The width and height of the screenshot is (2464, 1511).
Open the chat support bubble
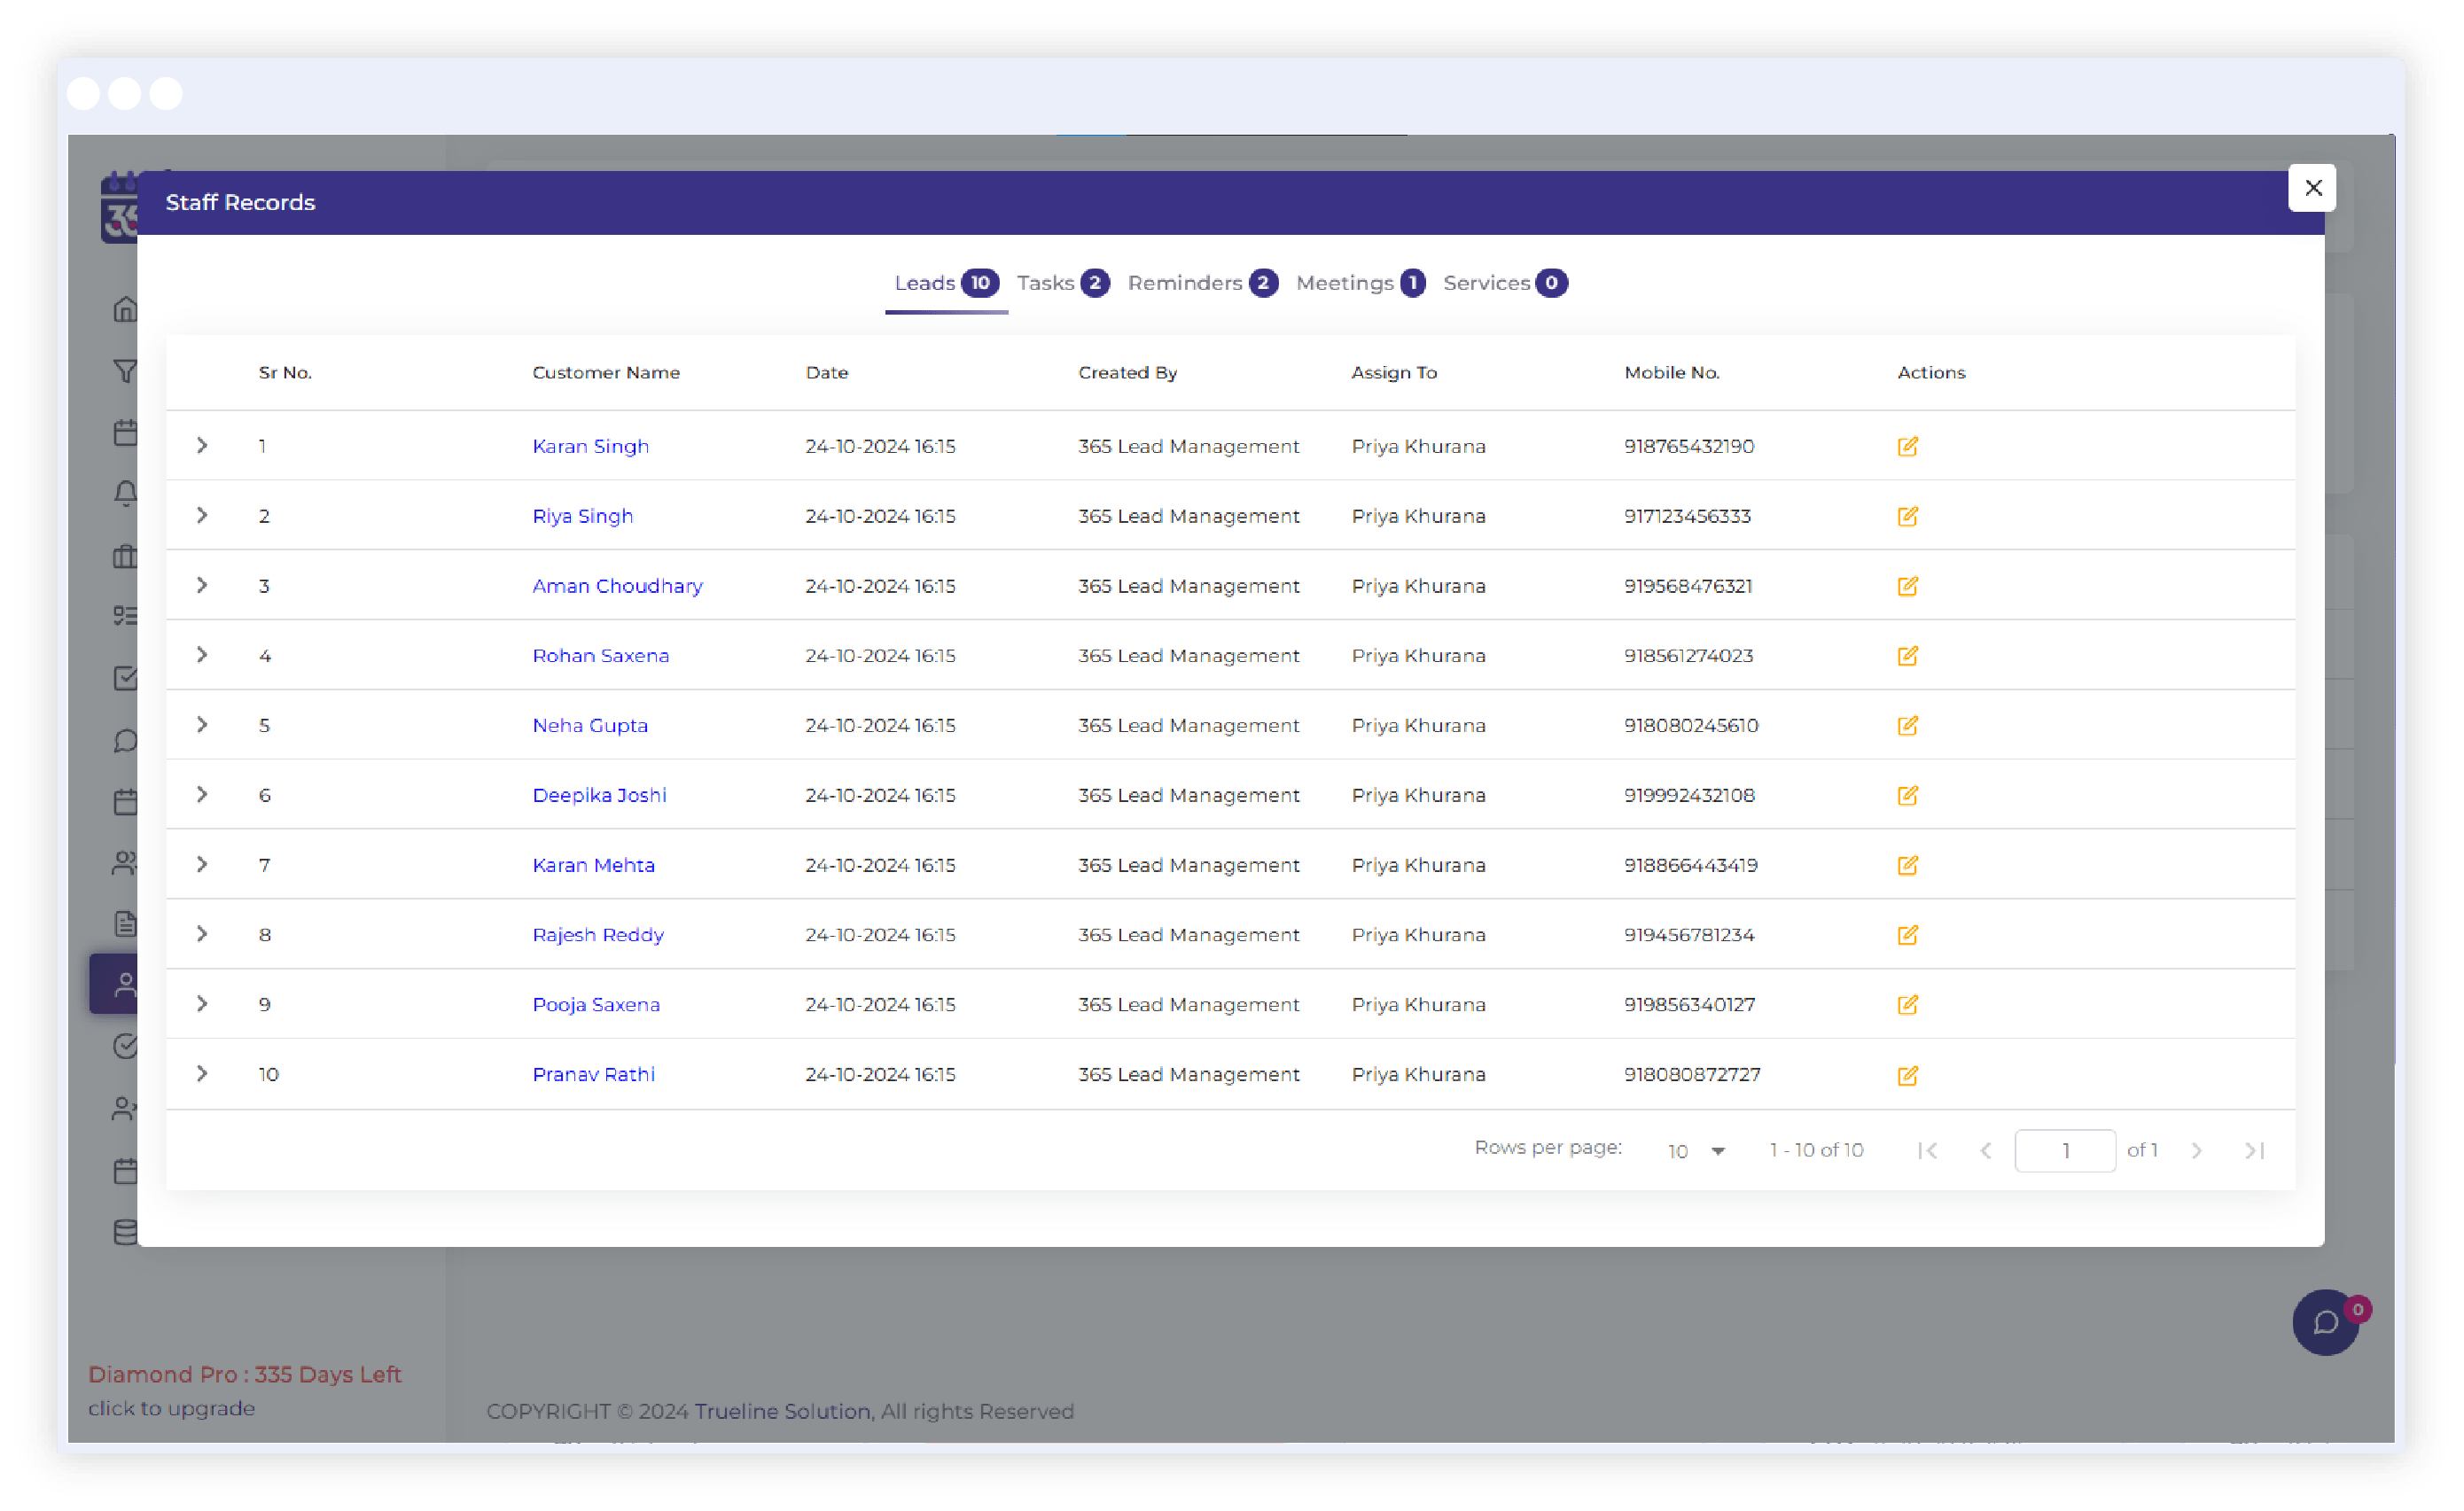pos(2325,1322)
